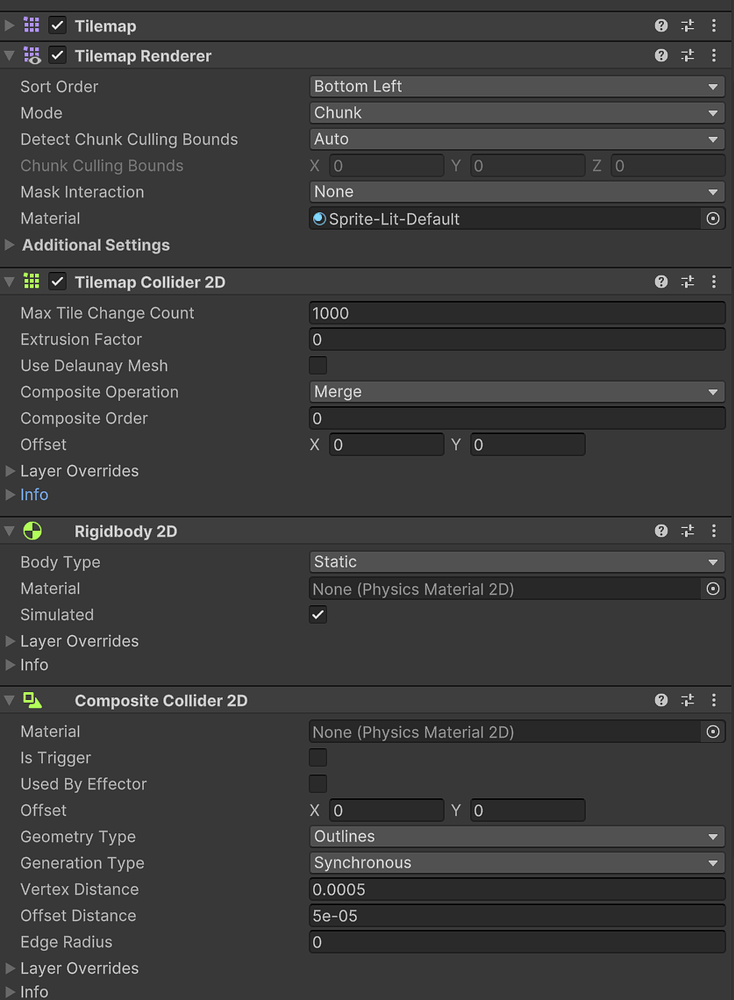This screenshot has width=734, height=1000.
Task: Click the preset icon on the Tilemap component
Action: [x=688, y=25]
